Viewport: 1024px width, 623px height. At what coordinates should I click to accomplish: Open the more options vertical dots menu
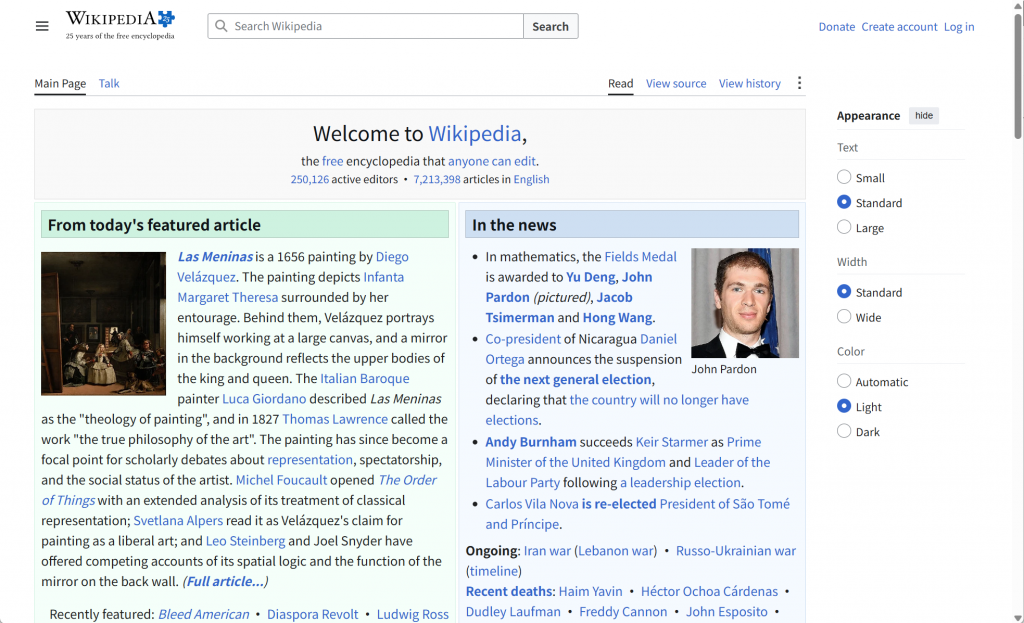pyautogui.click(x=799, y=83)
